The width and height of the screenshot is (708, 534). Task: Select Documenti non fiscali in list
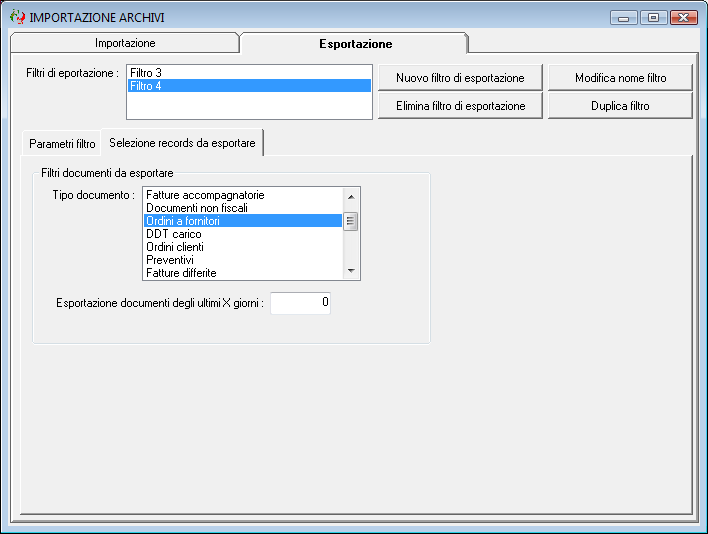point(243,208)
